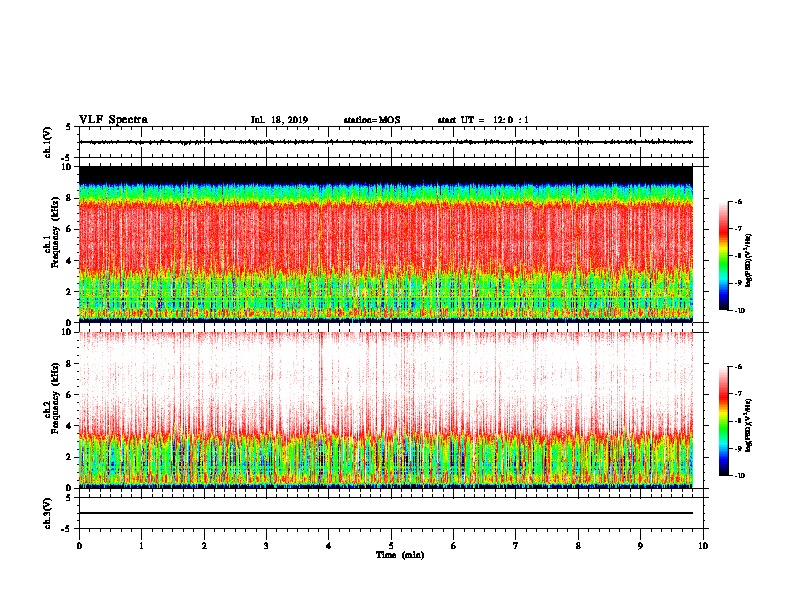Click the '-6' label on ch.1 color bar
This screenshot has width=792, height=612.
pos(738,201)
